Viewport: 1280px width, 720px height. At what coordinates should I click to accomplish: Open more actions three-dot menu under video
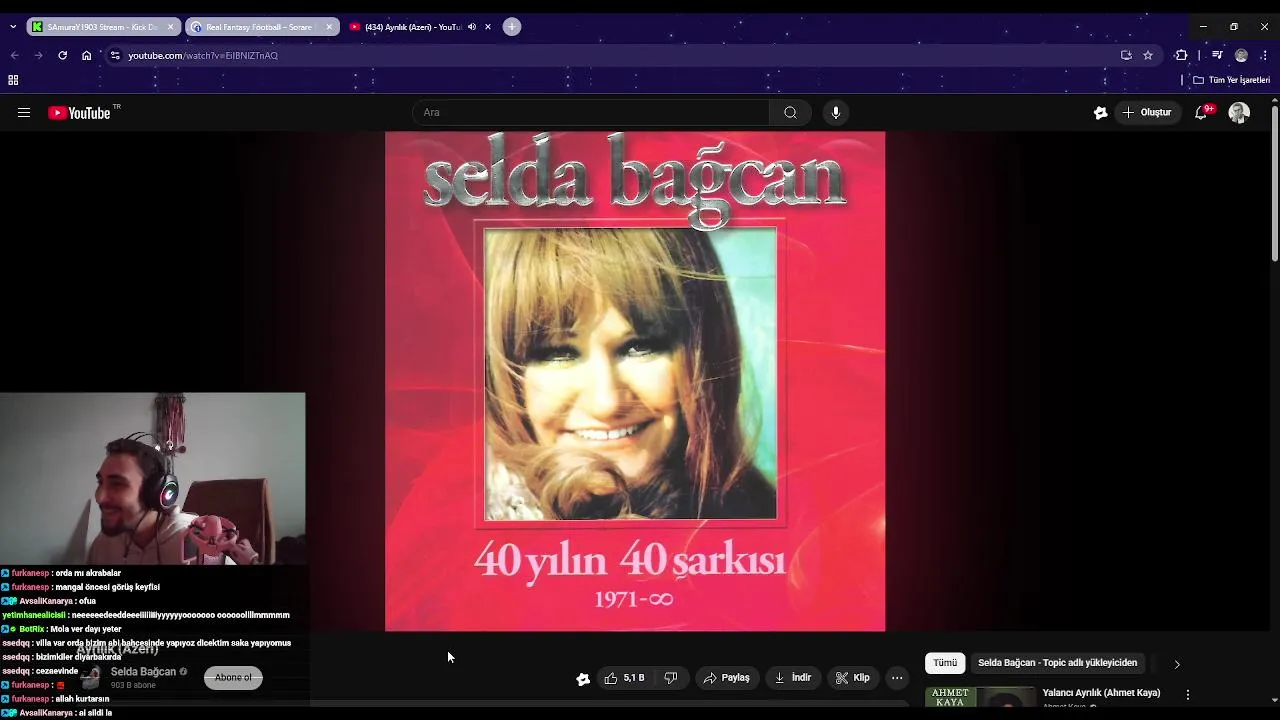[x=897, y=678]
